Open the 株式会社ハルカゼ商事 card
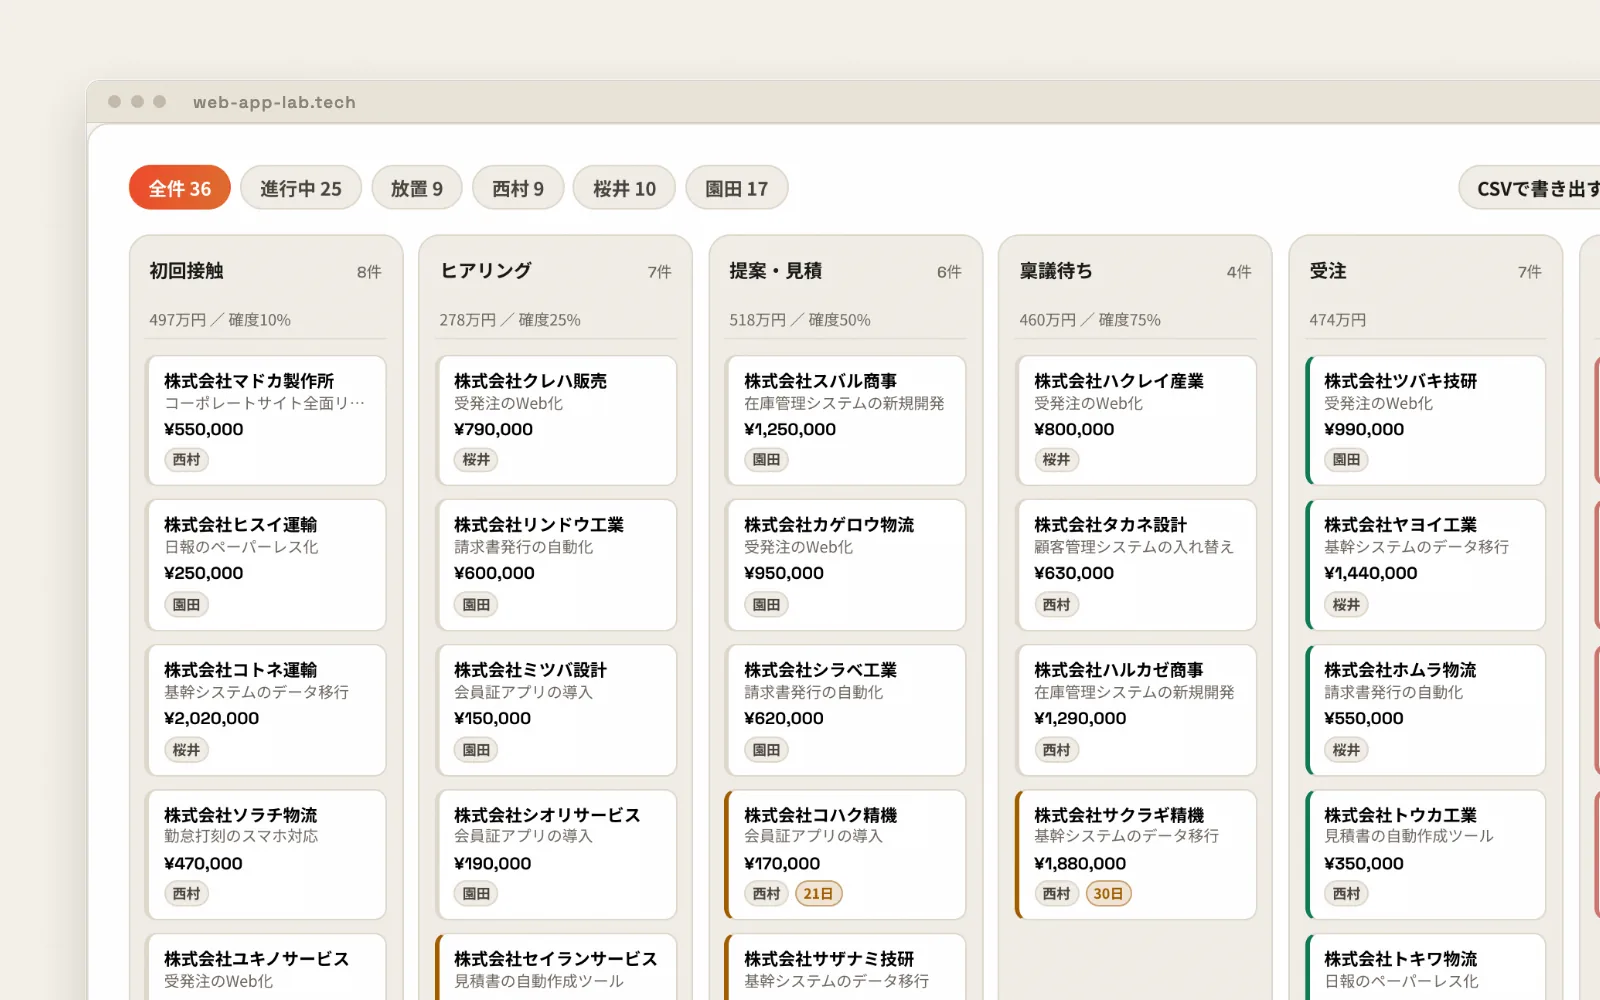 [x=1136, y=710]
